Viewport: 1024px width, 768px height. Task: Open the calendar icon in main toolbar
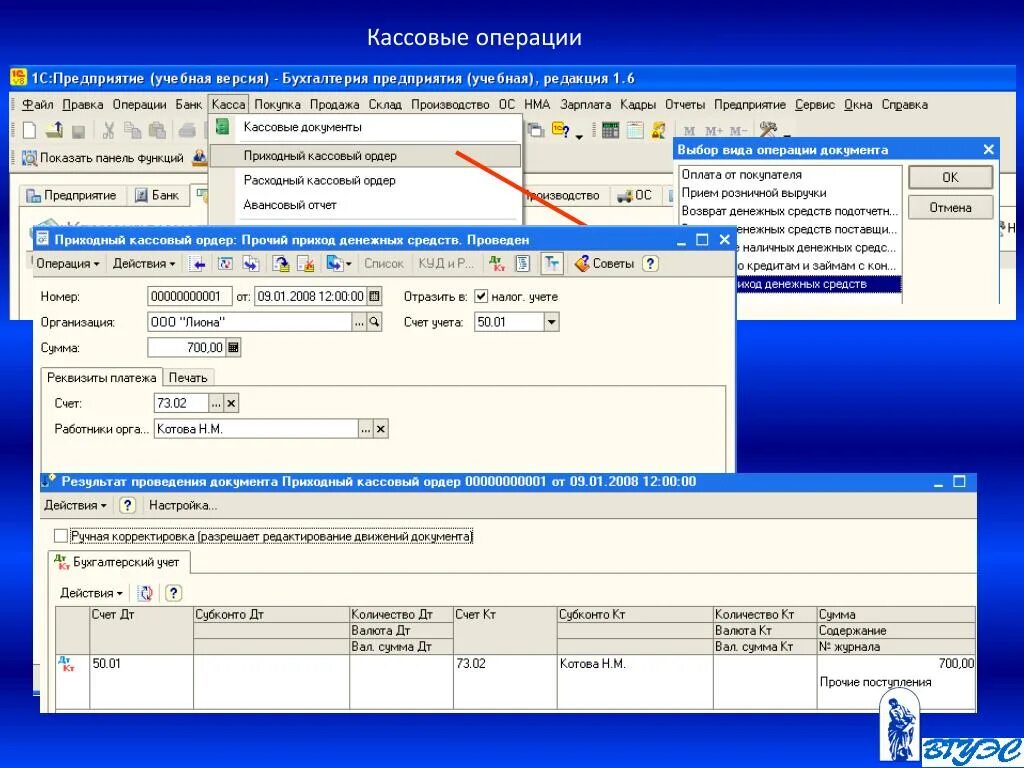635,130
